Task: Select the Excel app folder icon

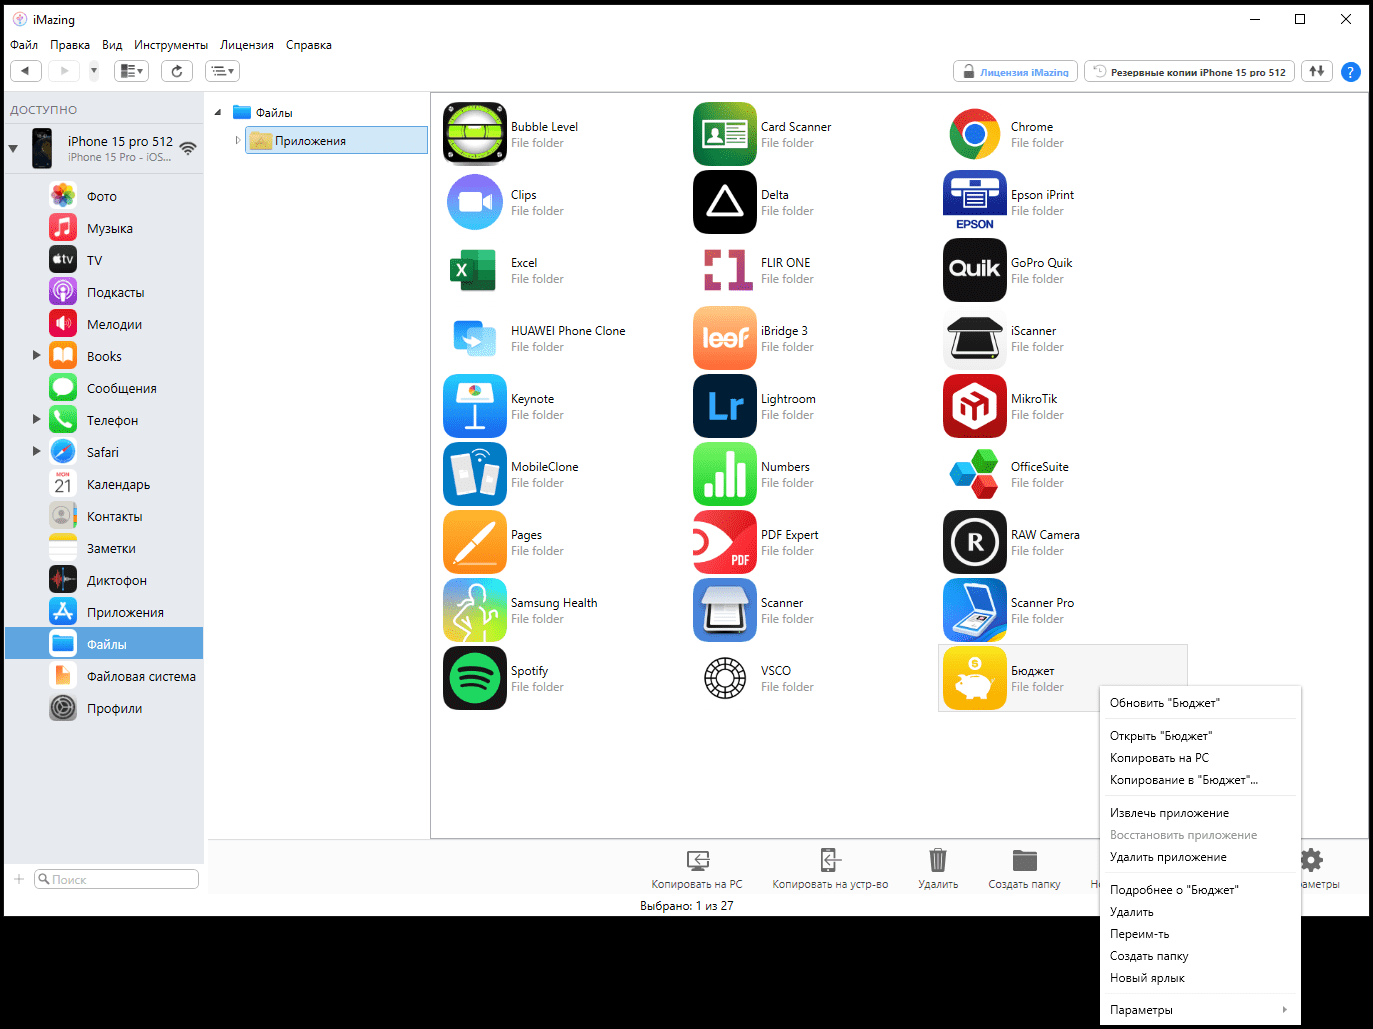Action: 475,270
